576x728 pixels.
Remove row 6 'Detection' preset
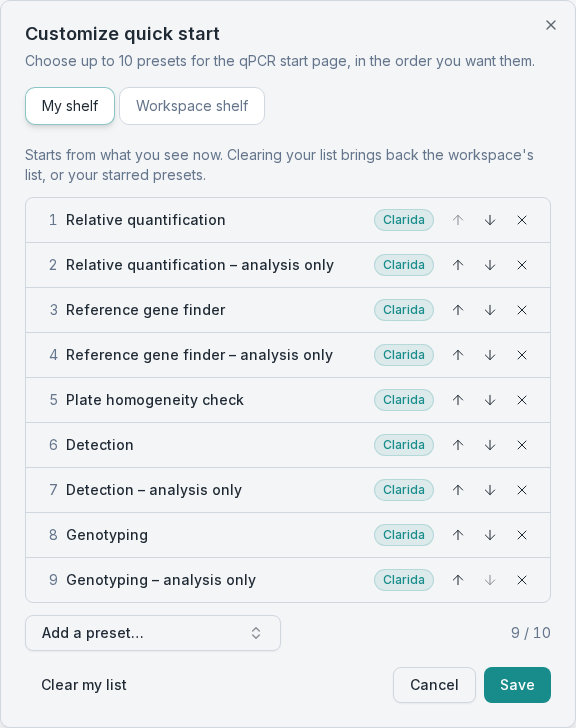point(522,445)
